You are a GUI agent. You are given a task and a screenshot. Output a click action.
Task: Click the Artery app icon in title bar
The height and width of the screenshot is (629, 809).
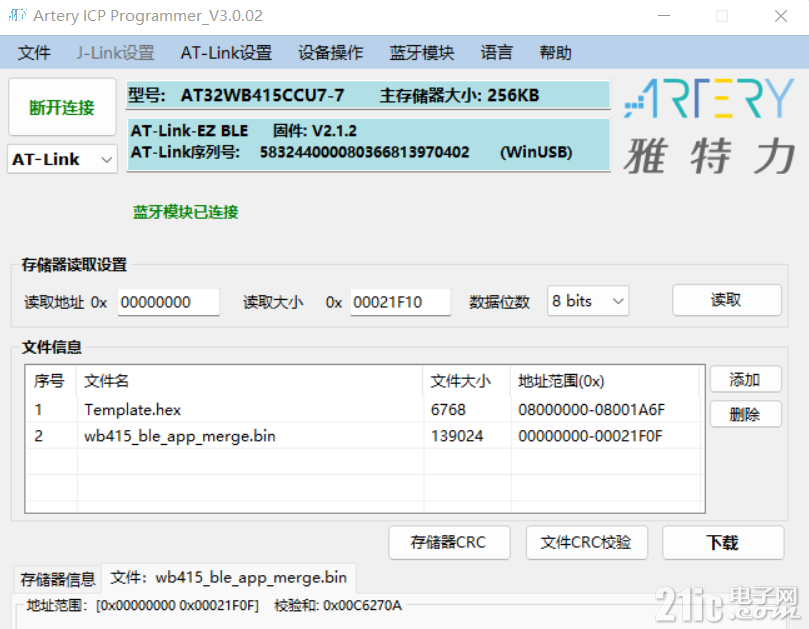[x=17, y=15]
